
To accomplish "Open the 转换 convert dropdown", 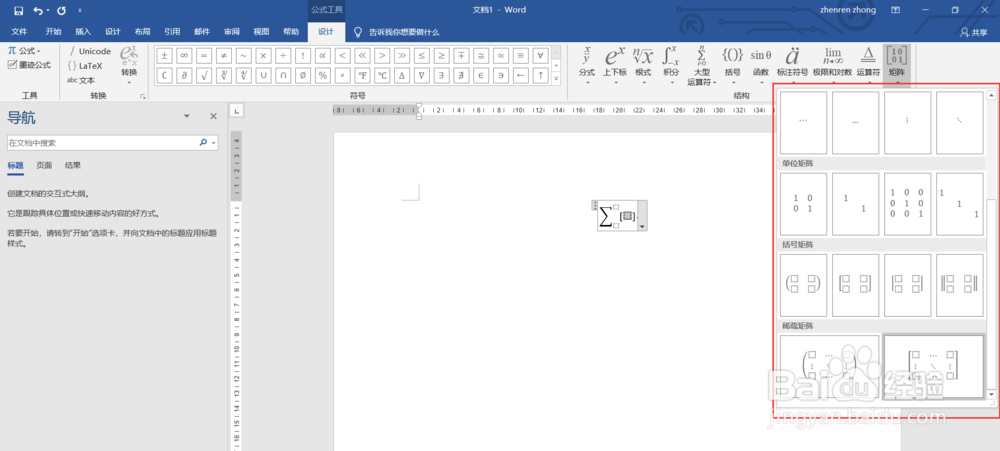I will click(x=129, y=64).
